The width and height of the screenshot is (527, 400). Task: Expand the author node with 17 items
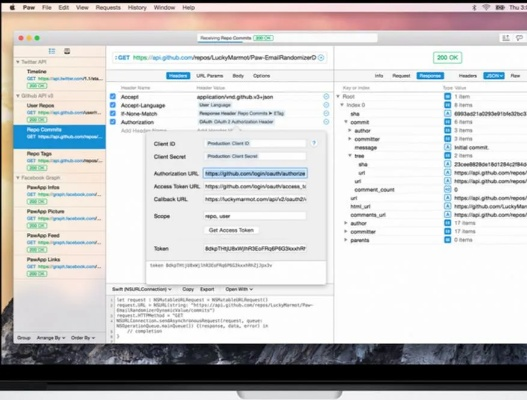[x=346, y=223]
